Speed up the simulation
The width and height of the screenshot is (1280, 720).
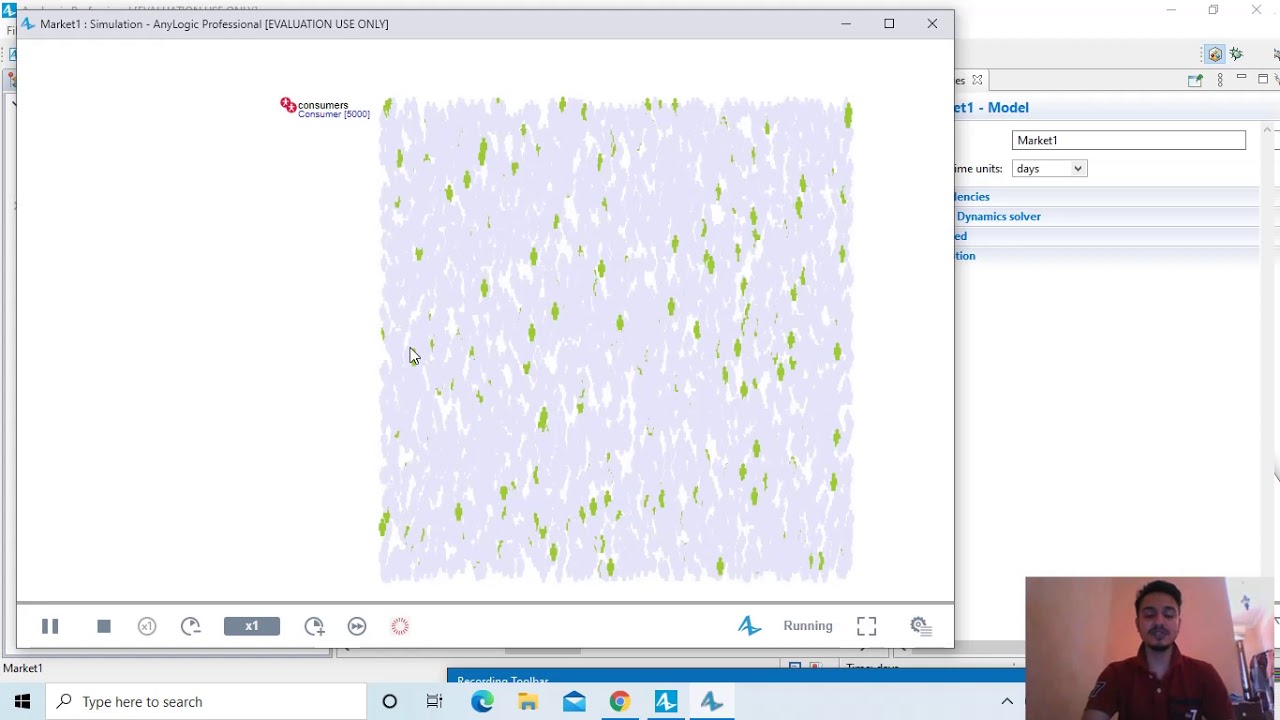315,626
